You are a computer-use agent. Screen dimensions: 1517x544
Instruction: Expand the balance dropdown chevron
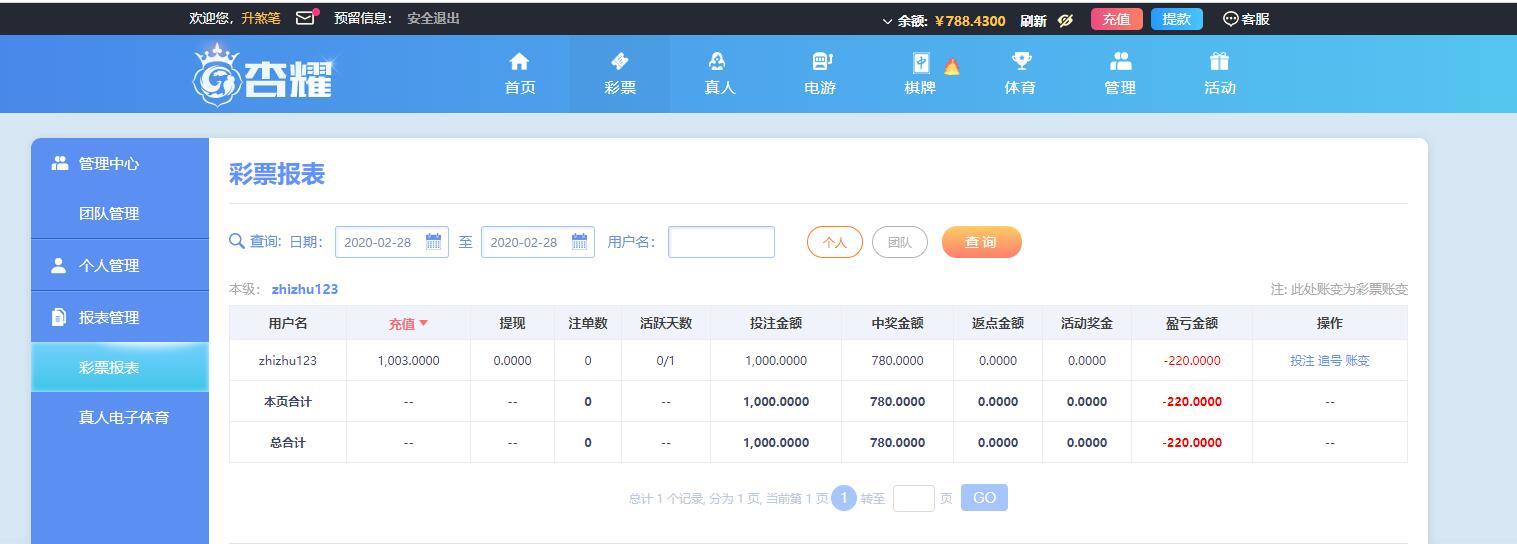point(887,20)
